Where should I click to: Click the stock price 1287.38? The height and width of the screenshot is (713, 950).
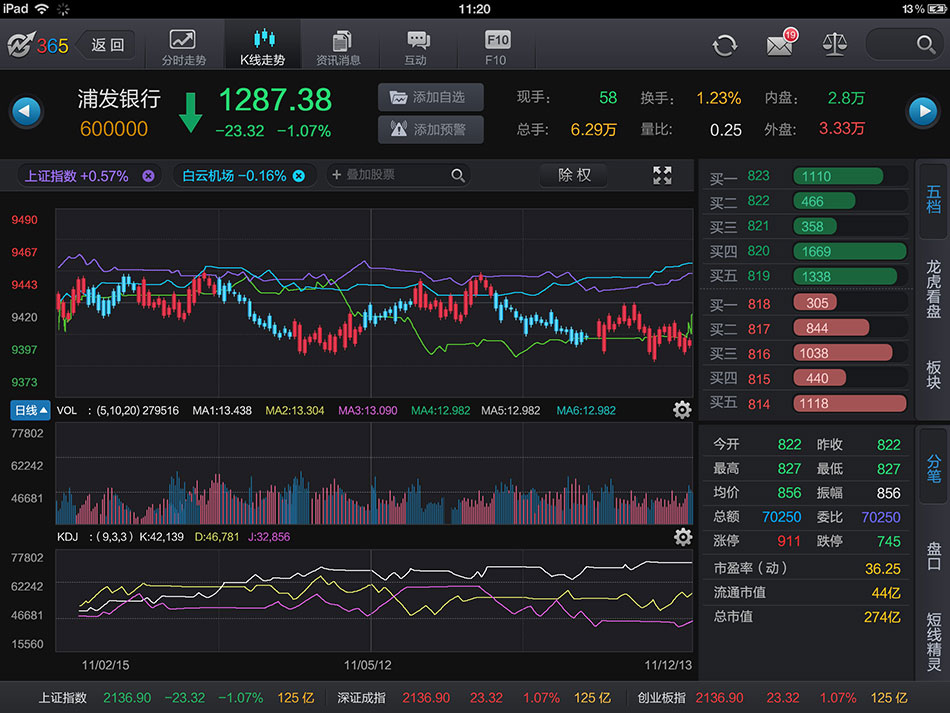point(275,100)
